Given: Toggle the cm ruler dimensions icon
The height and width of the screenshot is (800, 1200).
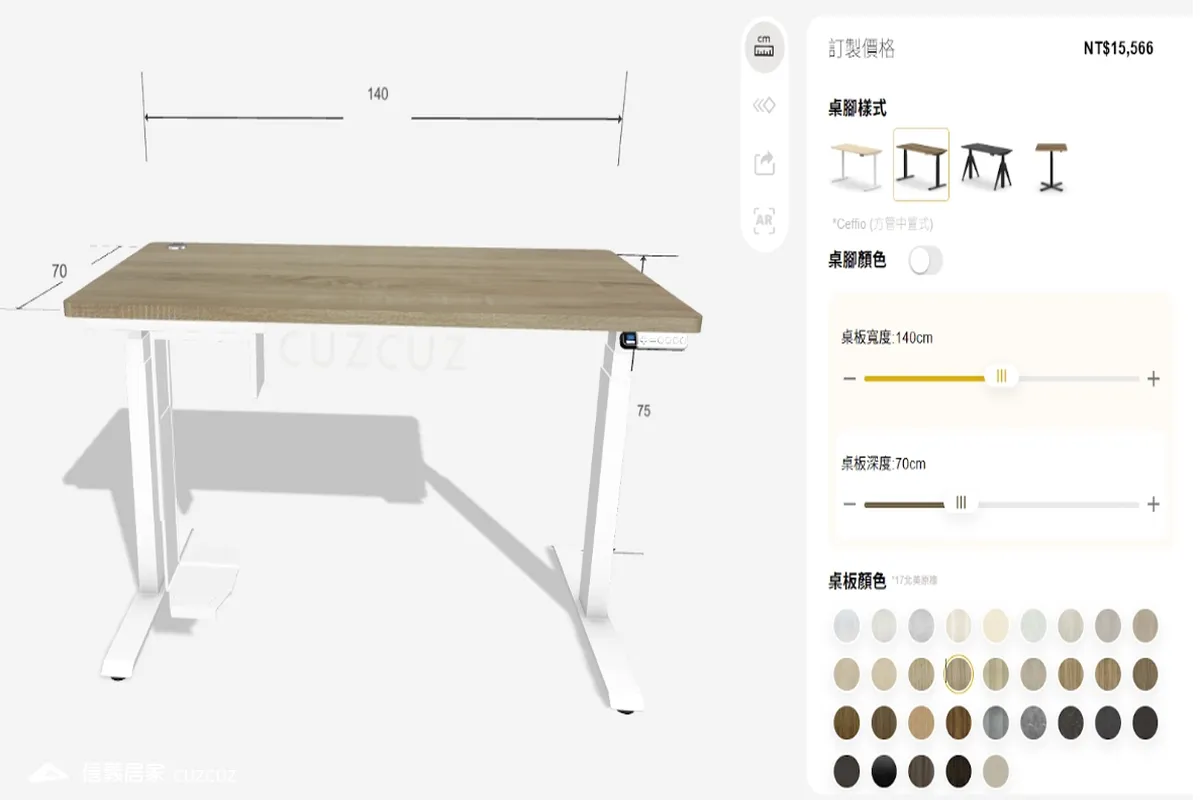Looking at the screenshot, I should pos(765,46).
